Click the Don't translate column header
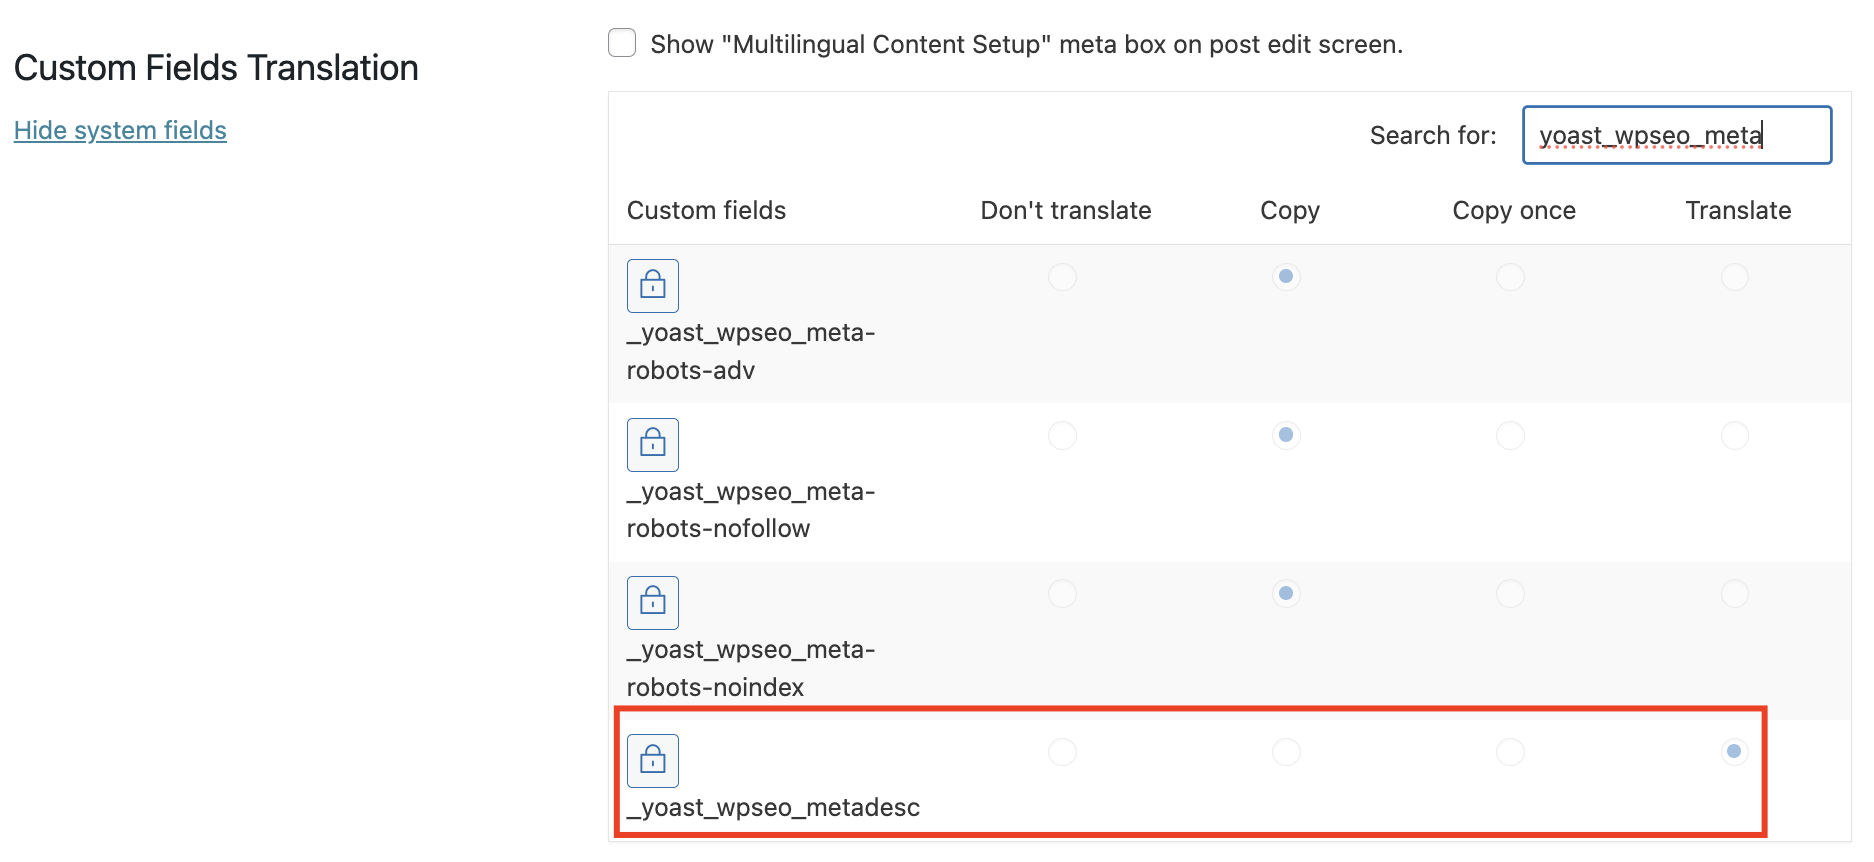This screenshot has width=1874, height=862. pyautogui.click(x=1066, y=210)
